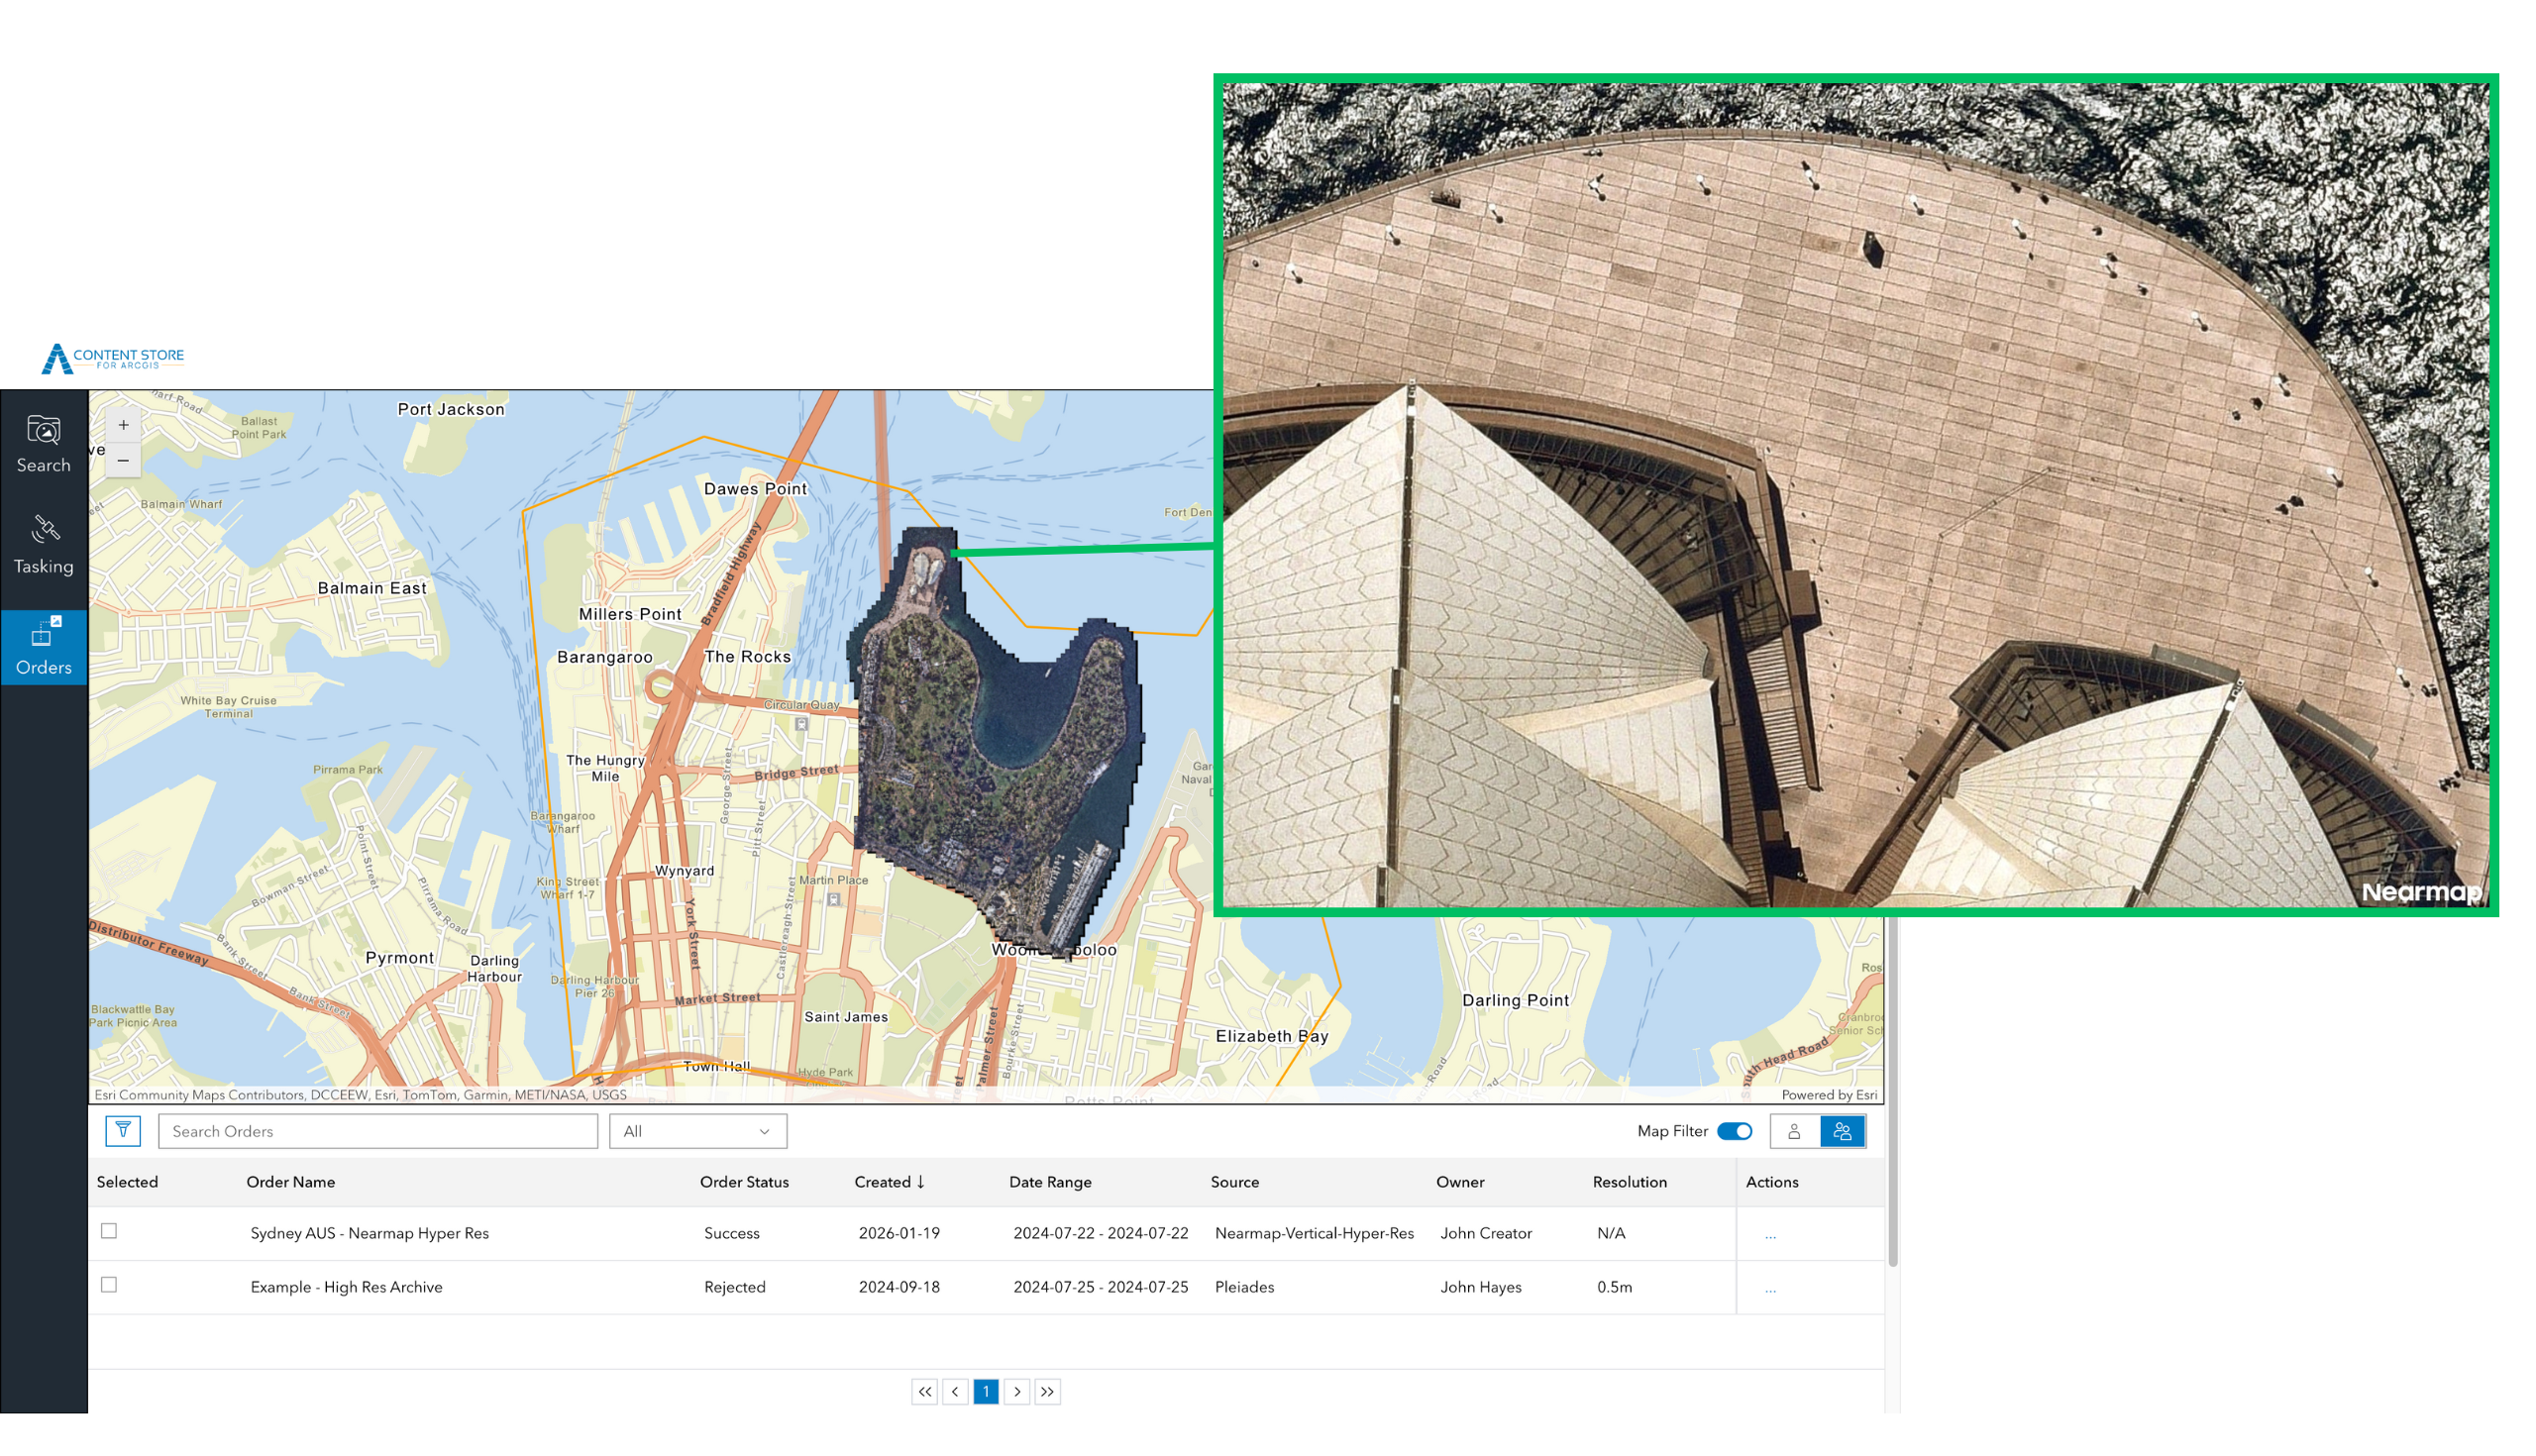This screenshot has width=2536, height=1456.
Task: Zoom out on the map
Action: coord(123,460)
